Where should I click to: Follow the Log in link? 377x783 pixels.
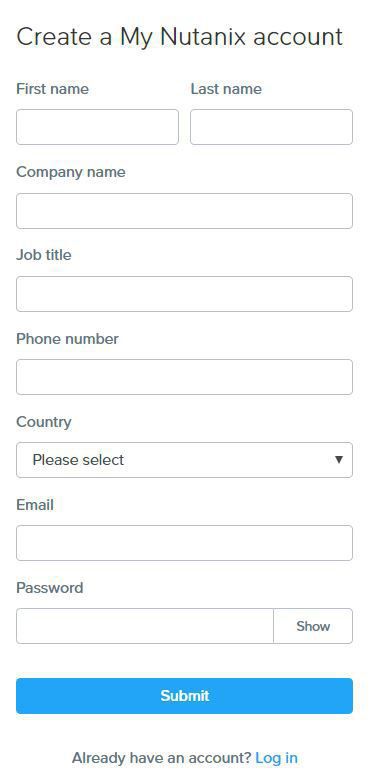(x=276, y=758)
